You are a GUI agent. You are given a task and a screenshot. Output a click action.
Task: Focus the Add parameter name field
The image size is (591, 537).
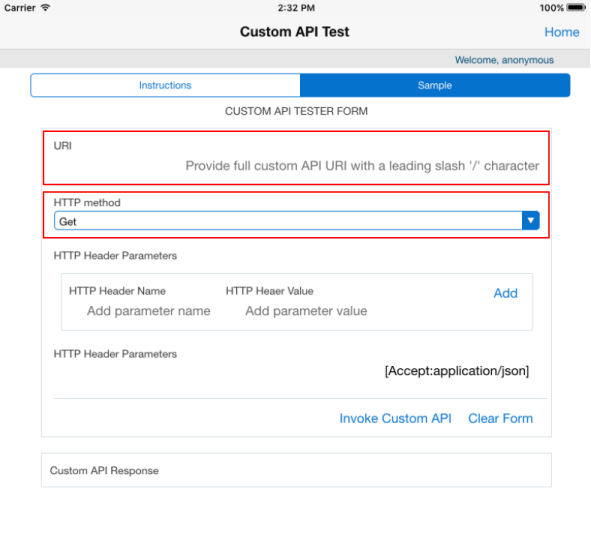pos(149,311)
